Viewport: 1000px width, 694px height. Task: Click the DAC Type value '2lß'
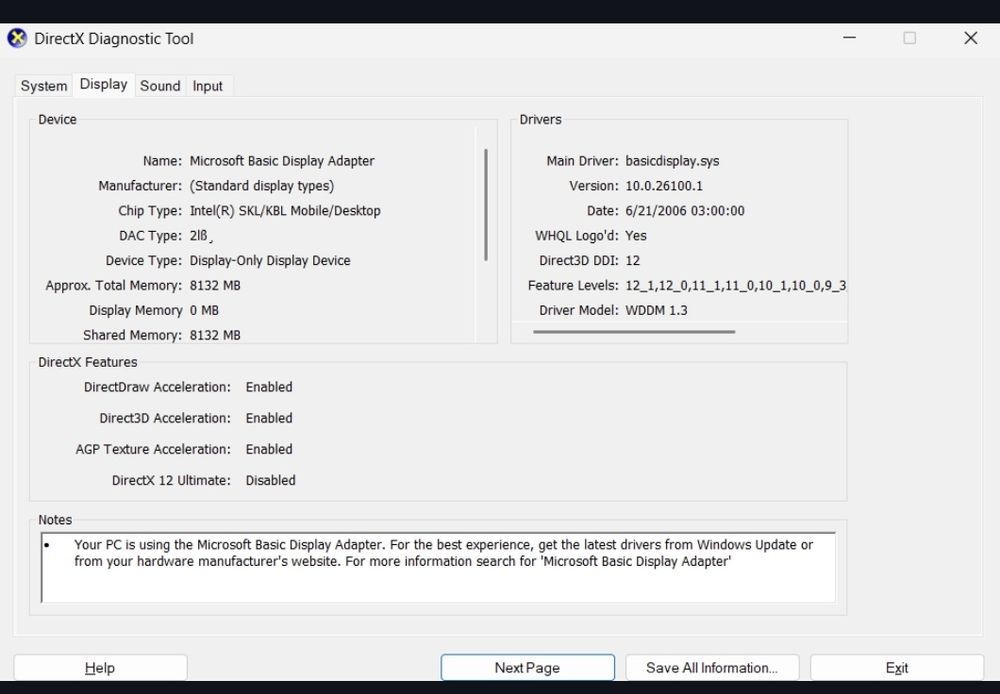[201, 235]
